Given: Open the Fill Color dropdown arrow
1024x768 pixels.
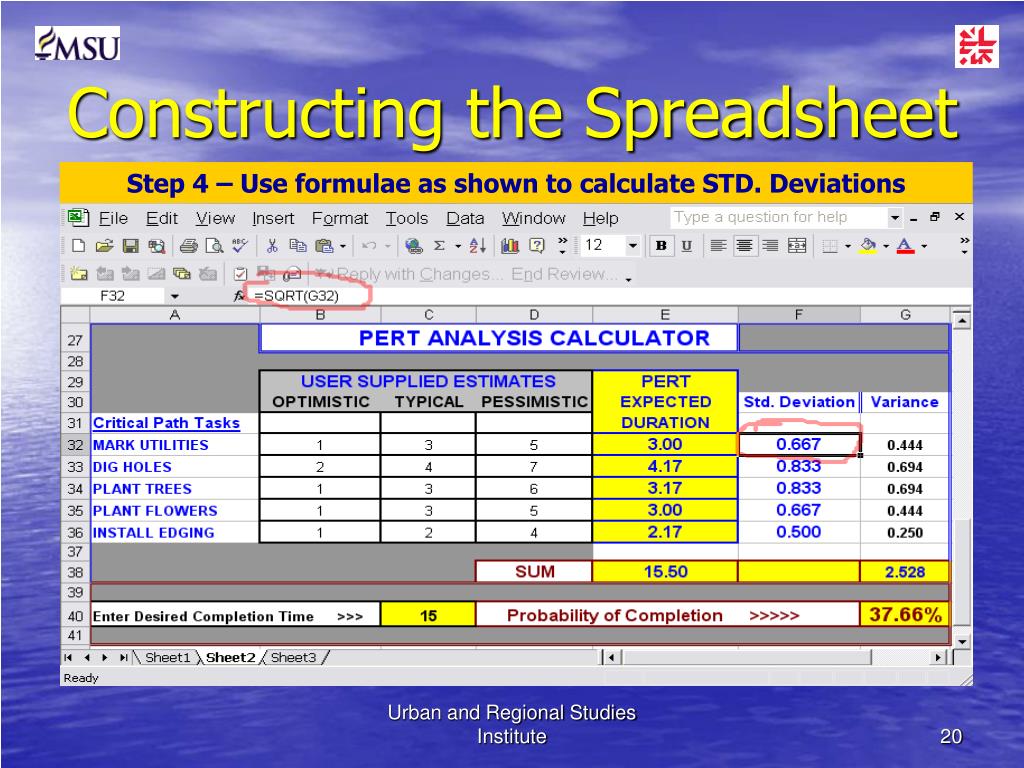Looking at the screenshot, I should coord(886,247).
